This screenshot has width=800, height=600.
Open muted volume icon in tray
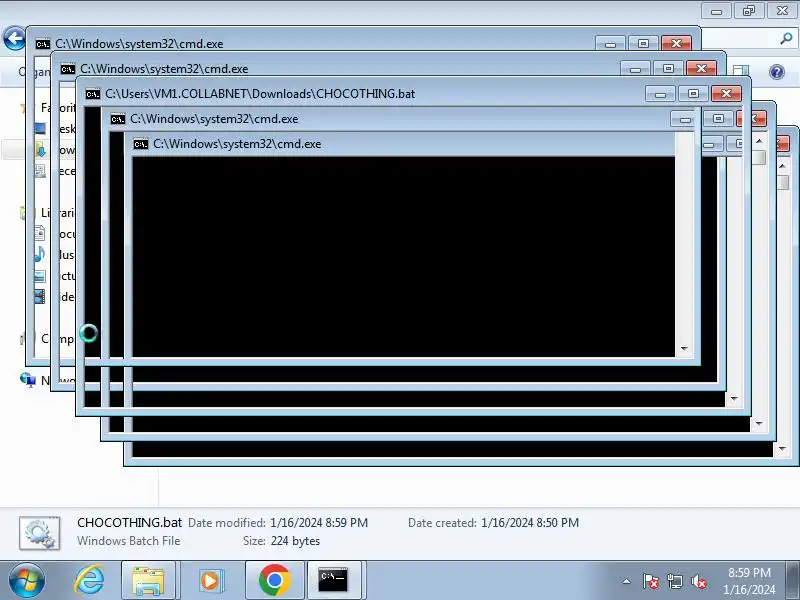(x=698, y=581)
